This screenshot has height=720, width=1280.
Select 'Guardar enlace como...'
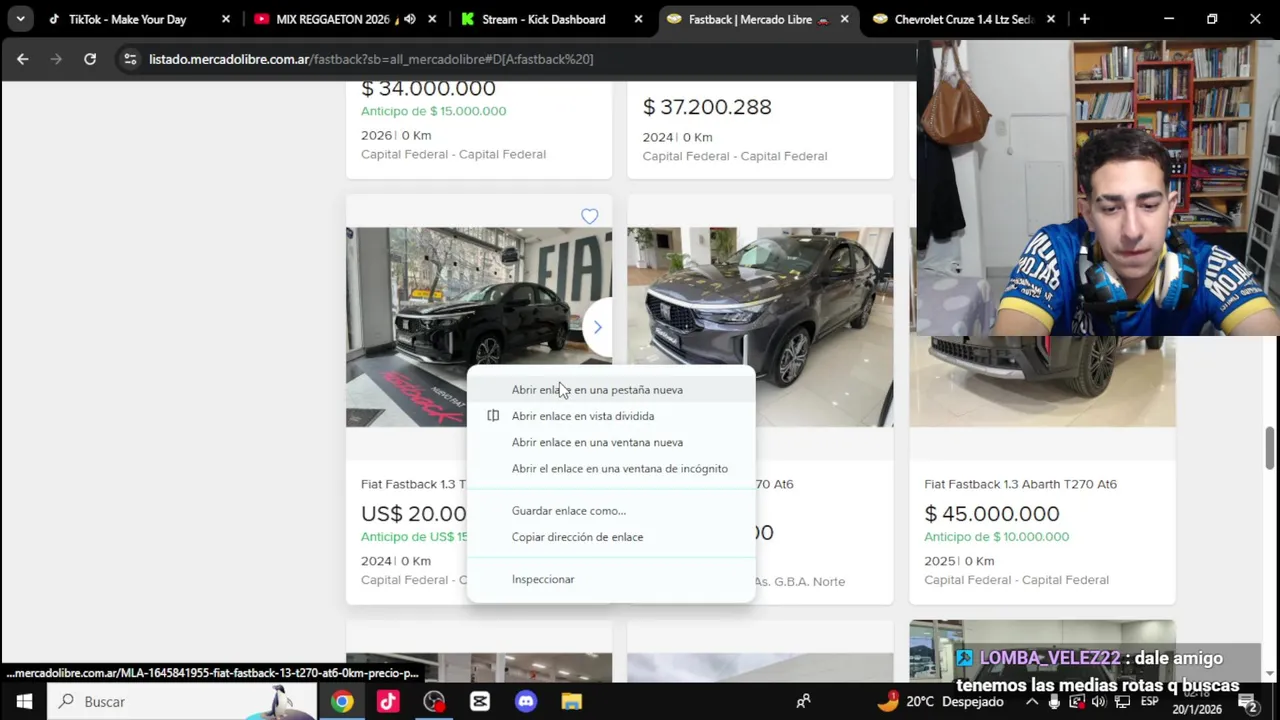point(610,511)
